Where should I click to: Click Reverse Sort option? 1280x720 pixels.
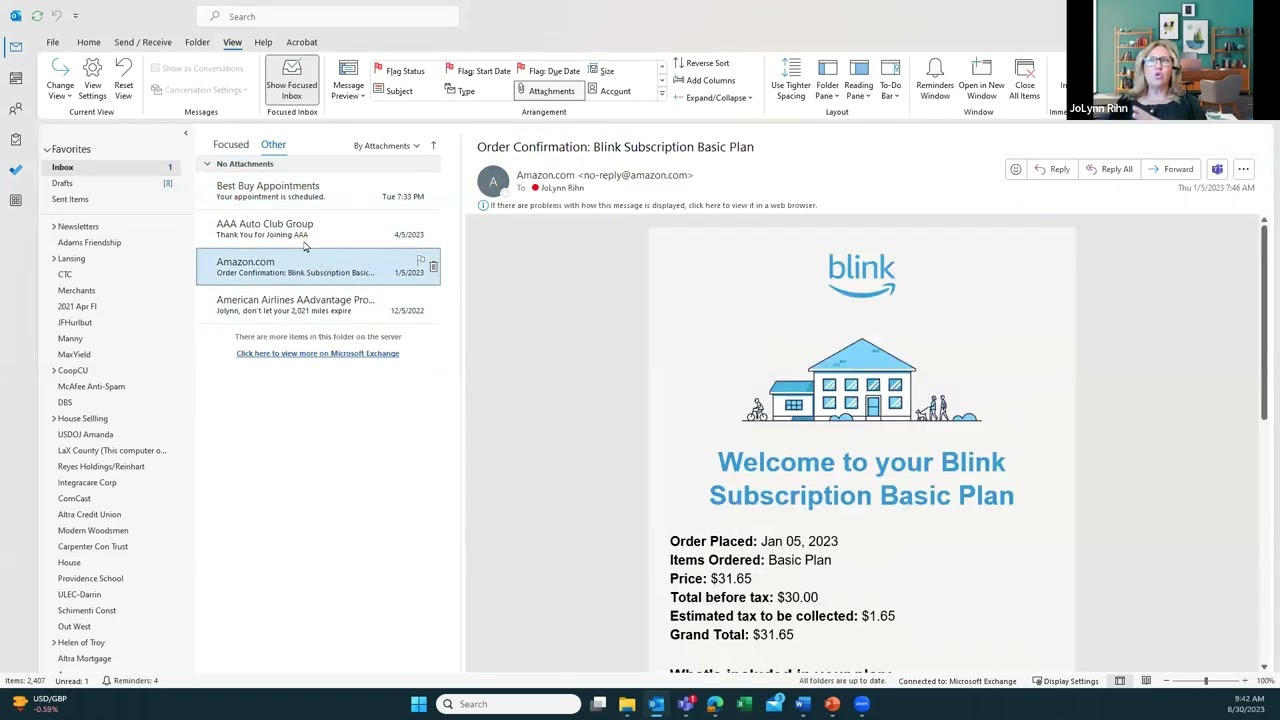click(x=701, y=63)
